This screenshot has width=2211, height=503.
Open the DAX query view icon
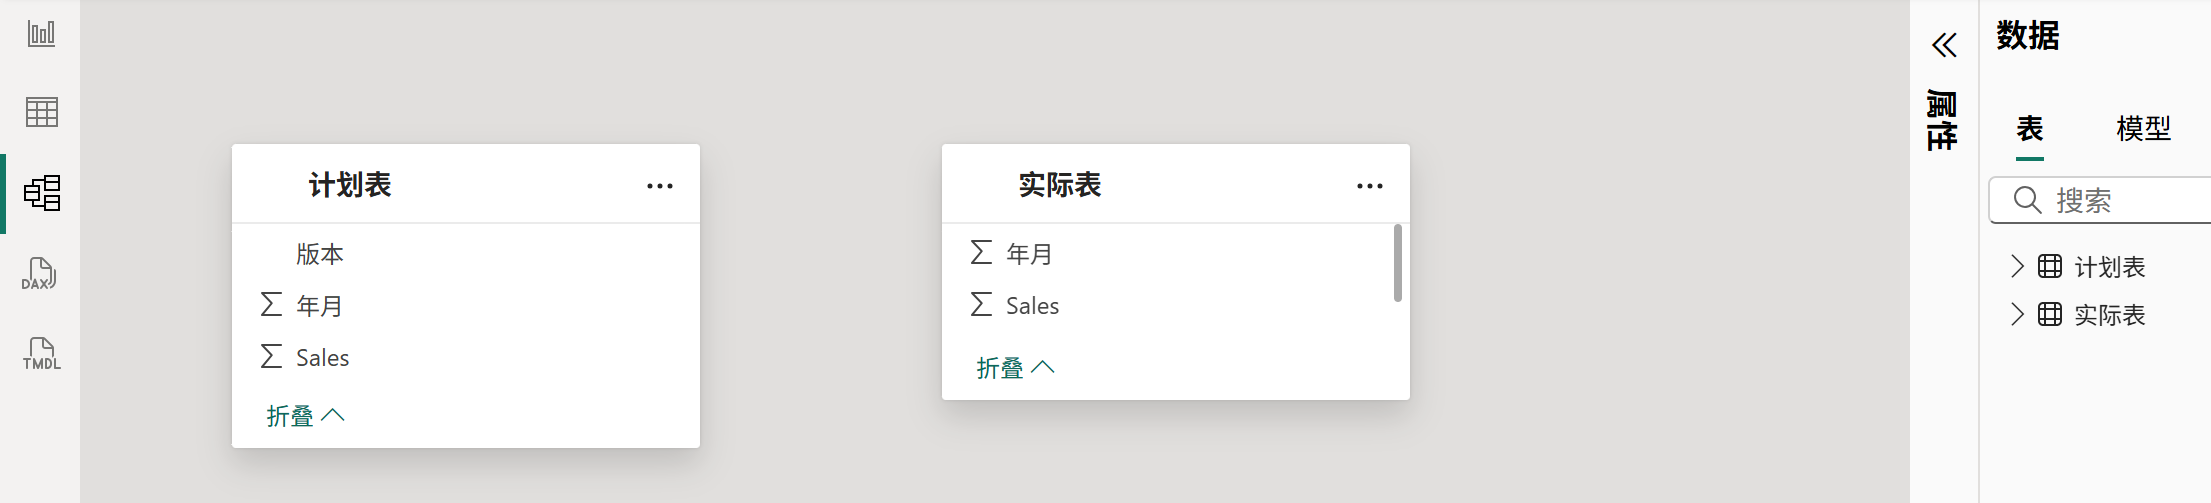pyautogui.click(x=40, y=273)
